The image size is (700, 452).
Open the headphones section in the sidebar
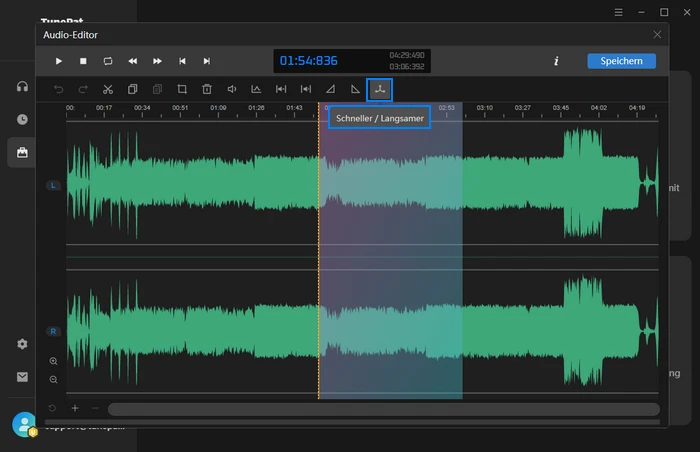[x=22, y=86]
